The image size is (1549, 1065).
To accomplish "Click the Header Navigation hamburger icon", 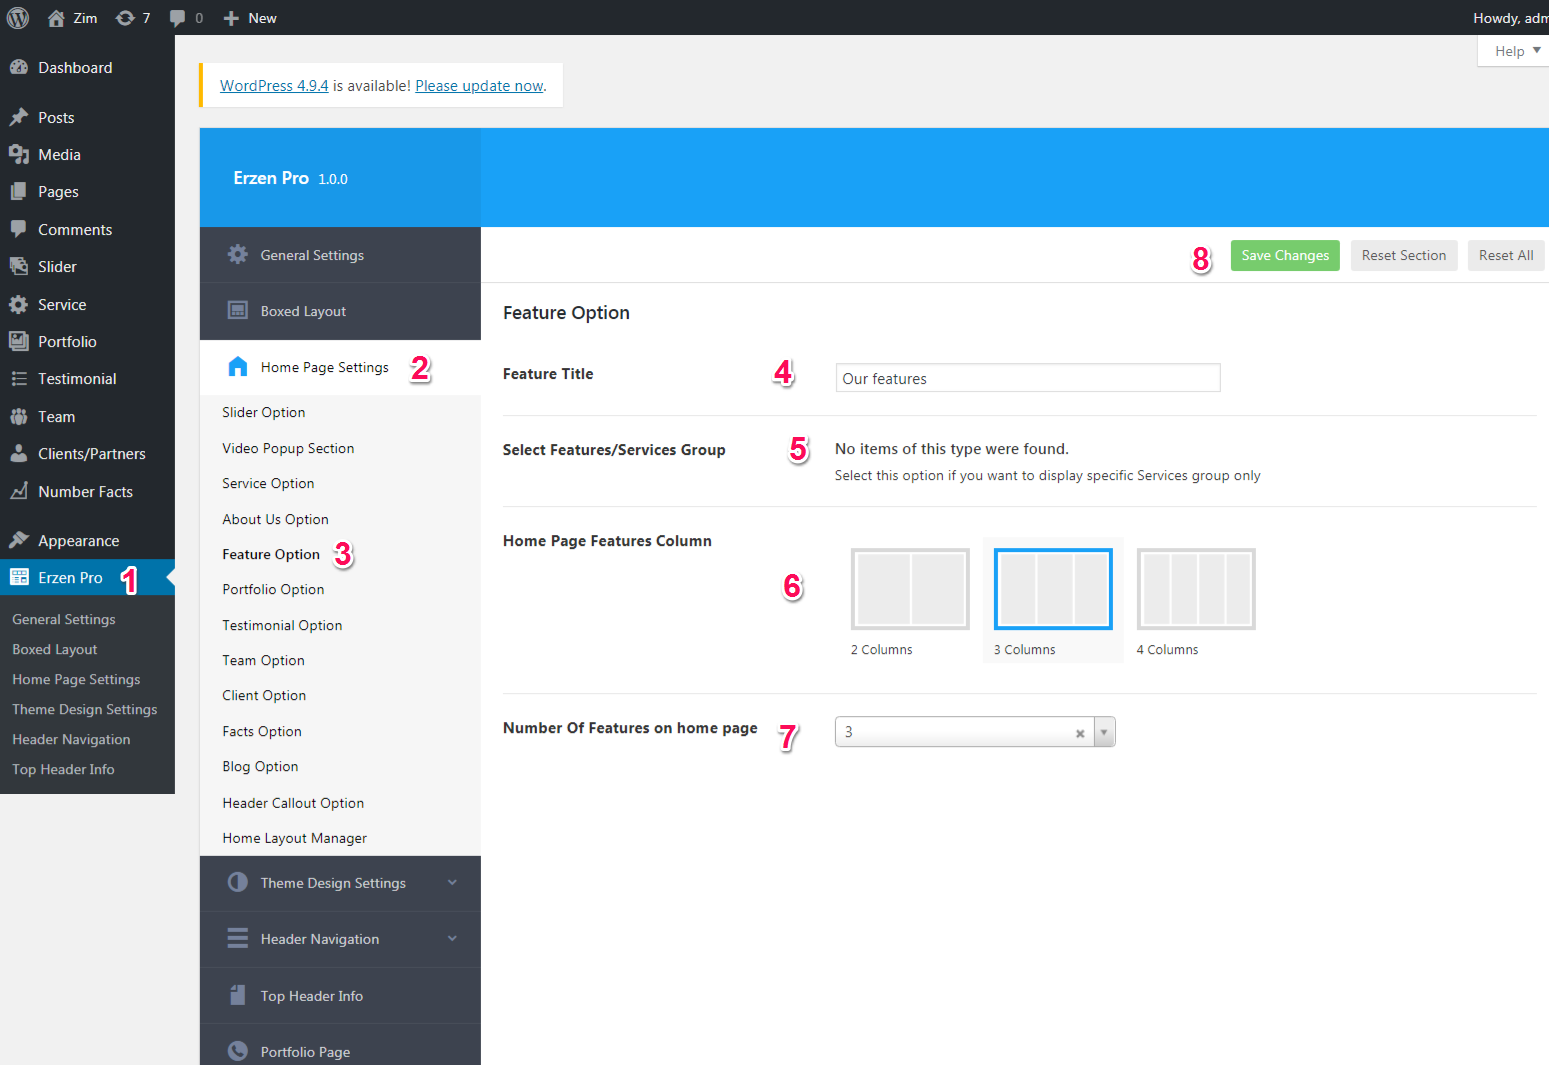I will (237, 938).
